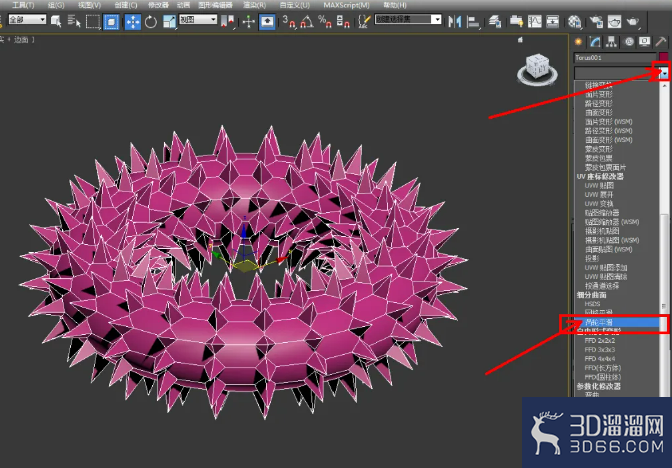The width and height of the screenshot is (672, 468).
Task: Select 涡轮平滑 in the modifier list
Action: 617,322
